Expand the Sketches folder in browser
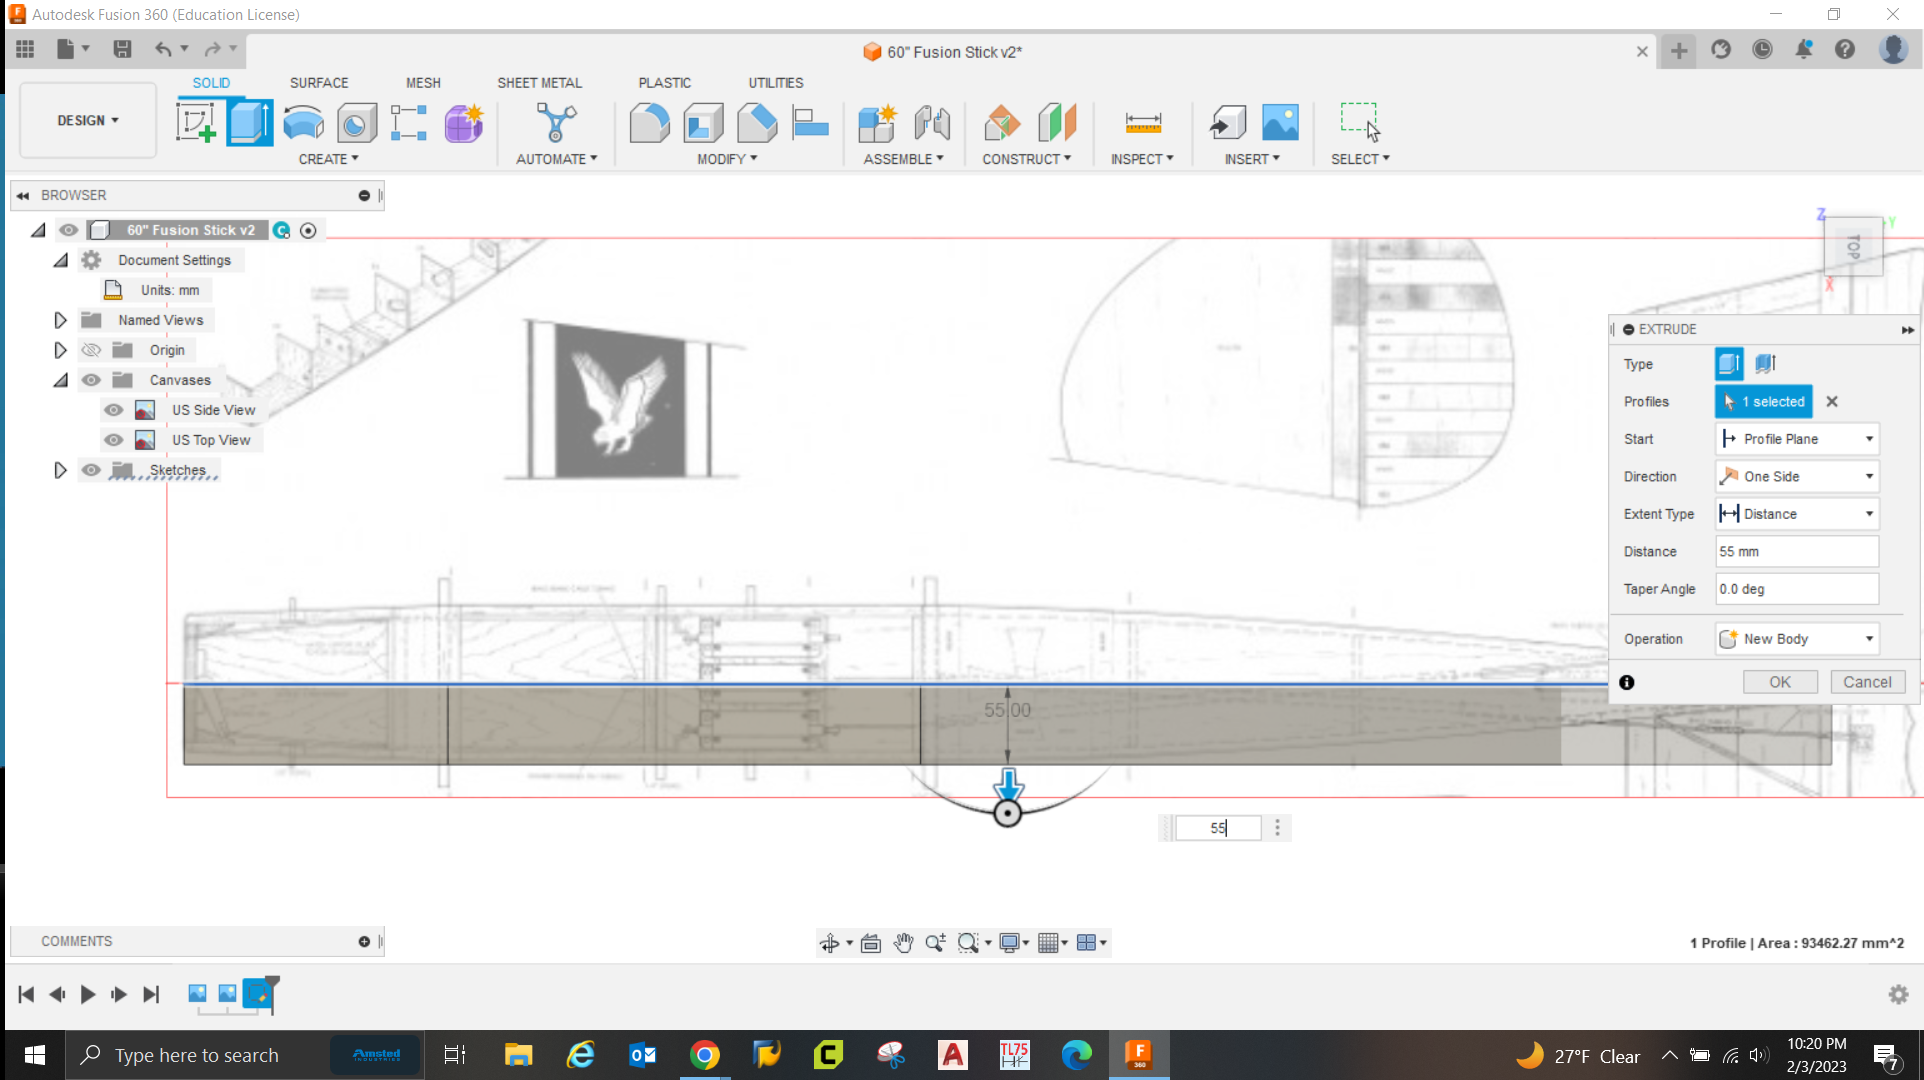Image resolution: width=1924 pixels, height=1080 pixels. (x=60, y=470)
